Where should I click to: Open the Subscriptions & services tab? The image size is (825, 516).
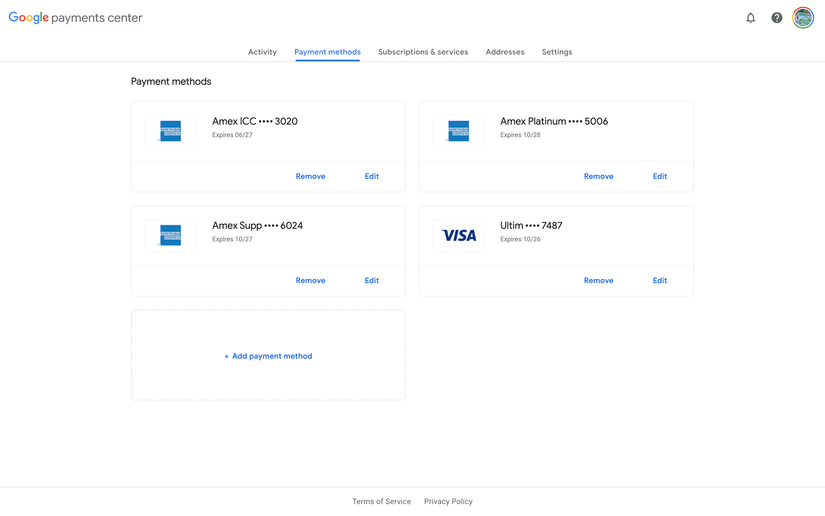423,52
